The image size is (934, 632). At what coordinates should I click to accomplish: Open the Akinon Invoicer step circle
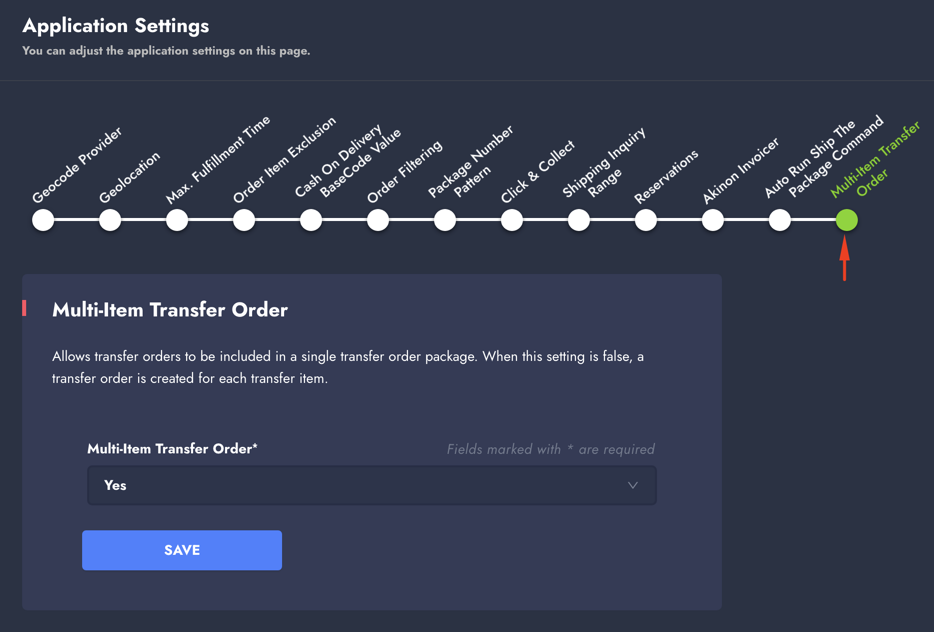pos(713,220)
